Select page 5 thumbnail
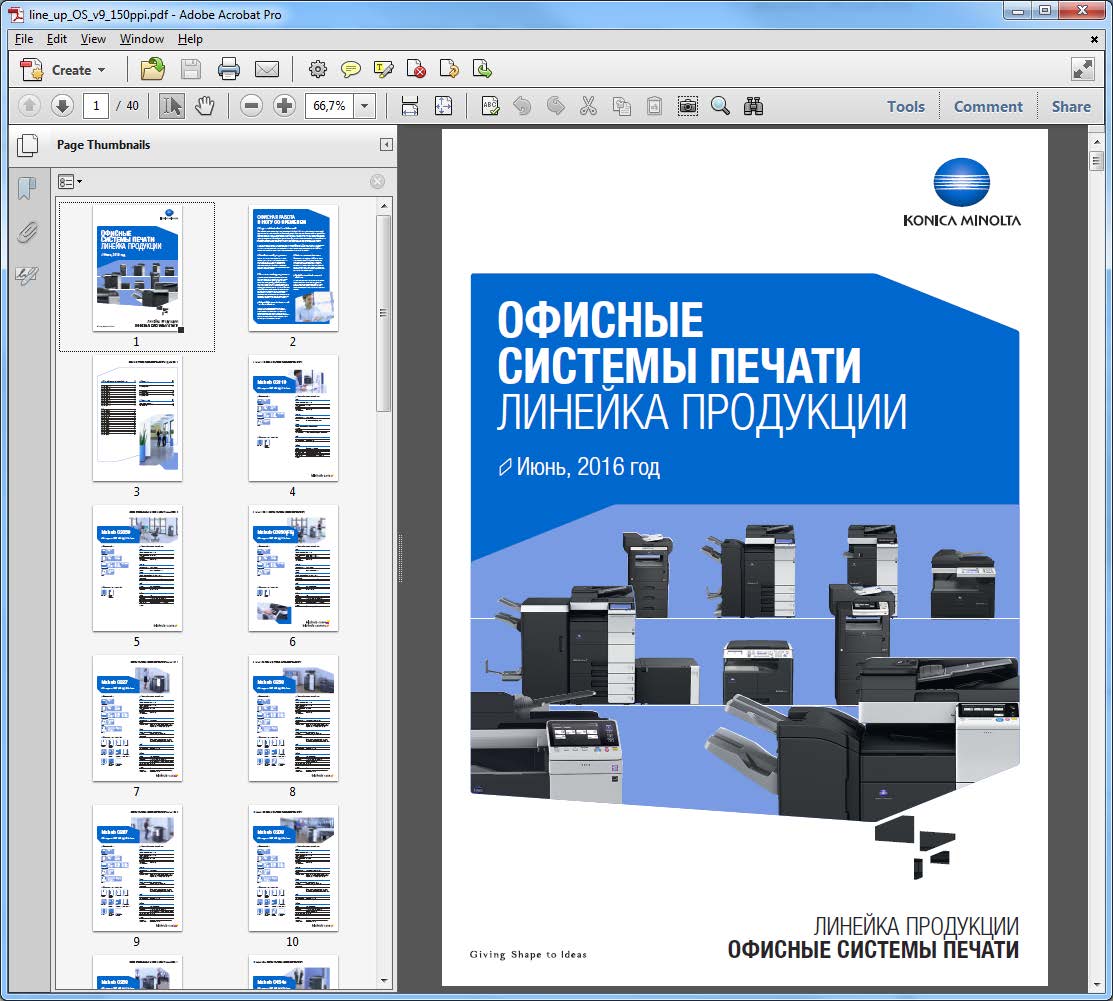1113x1001 pixels. click(x=137, y=569)
